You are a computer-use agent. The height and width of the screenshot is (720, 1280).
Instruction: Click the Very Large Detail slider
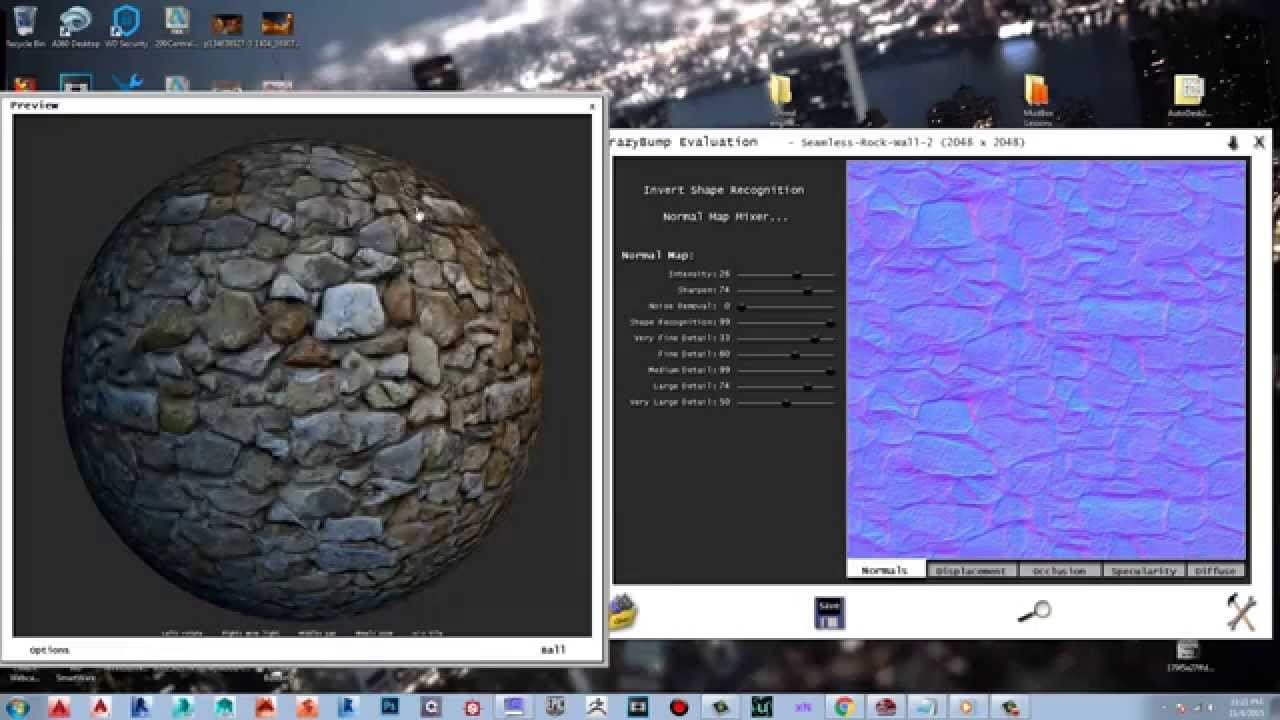pos(785,402)
